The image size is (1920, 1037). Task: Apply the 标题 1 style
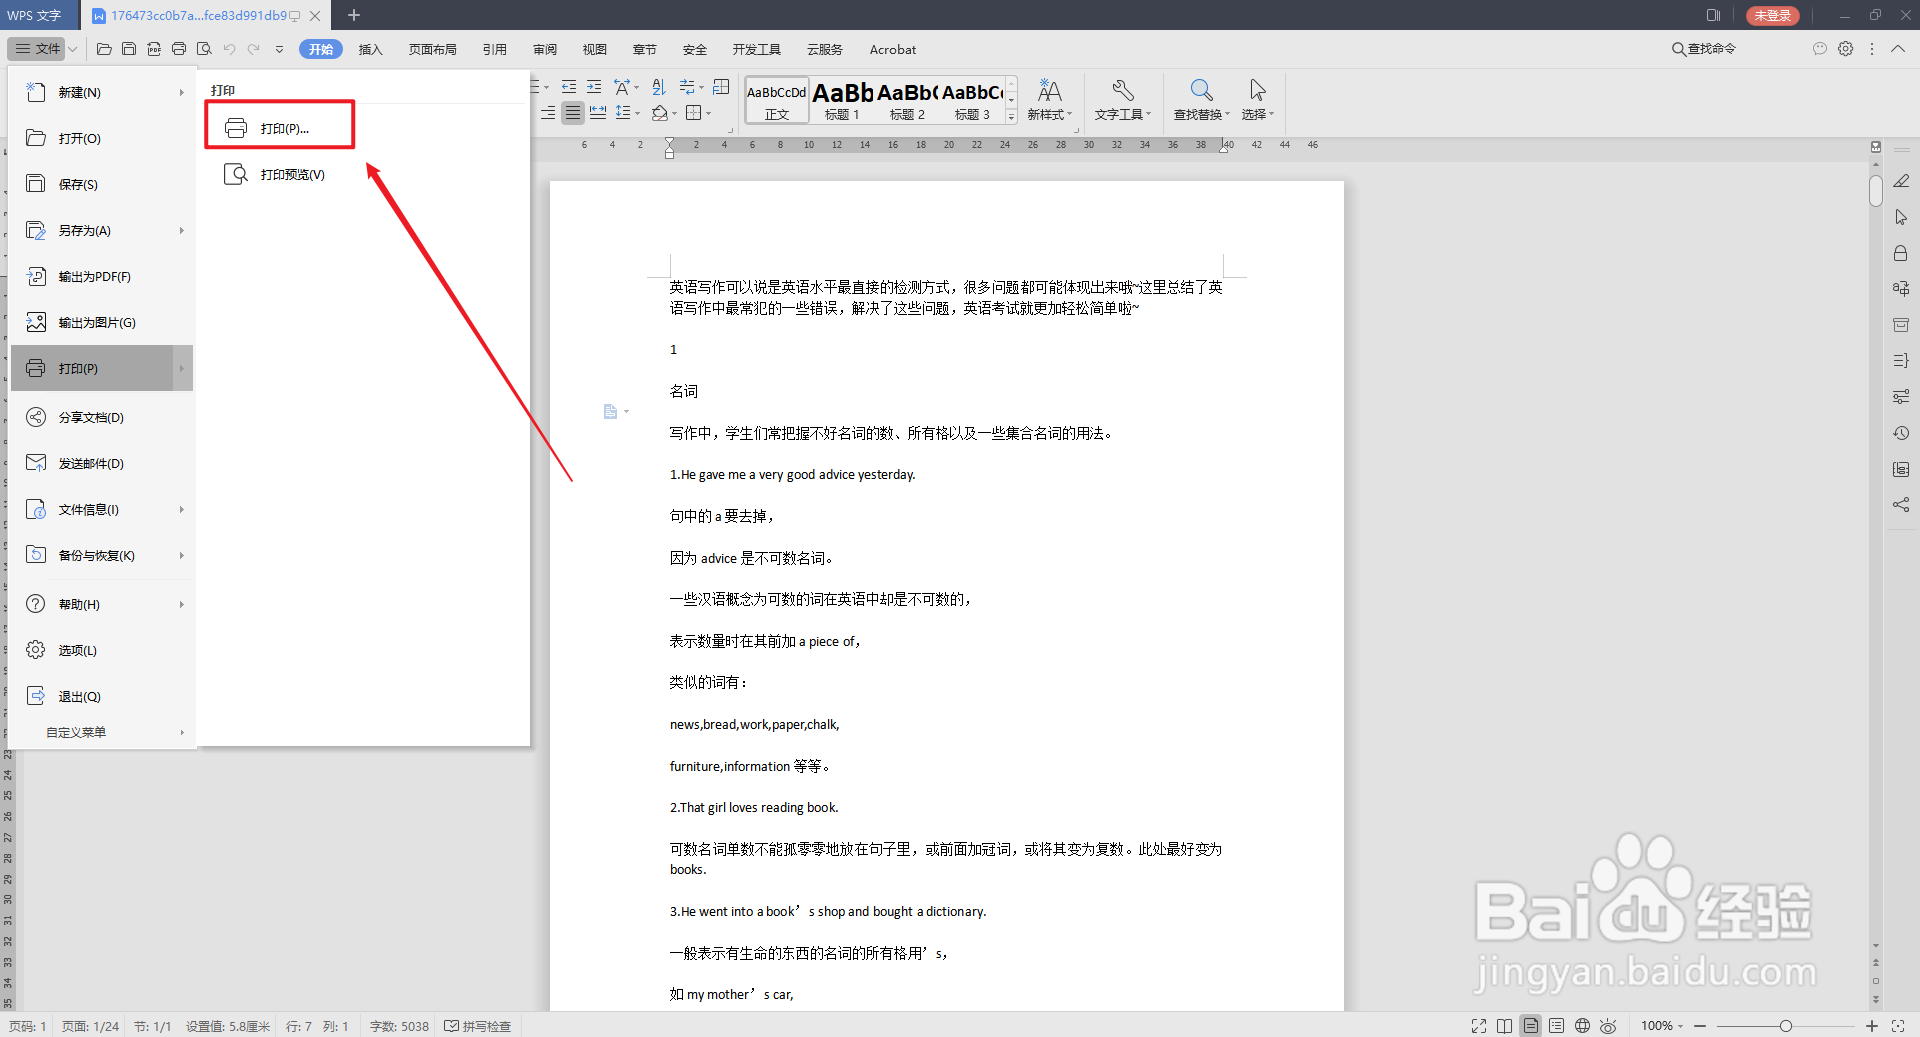coord(842,101)
